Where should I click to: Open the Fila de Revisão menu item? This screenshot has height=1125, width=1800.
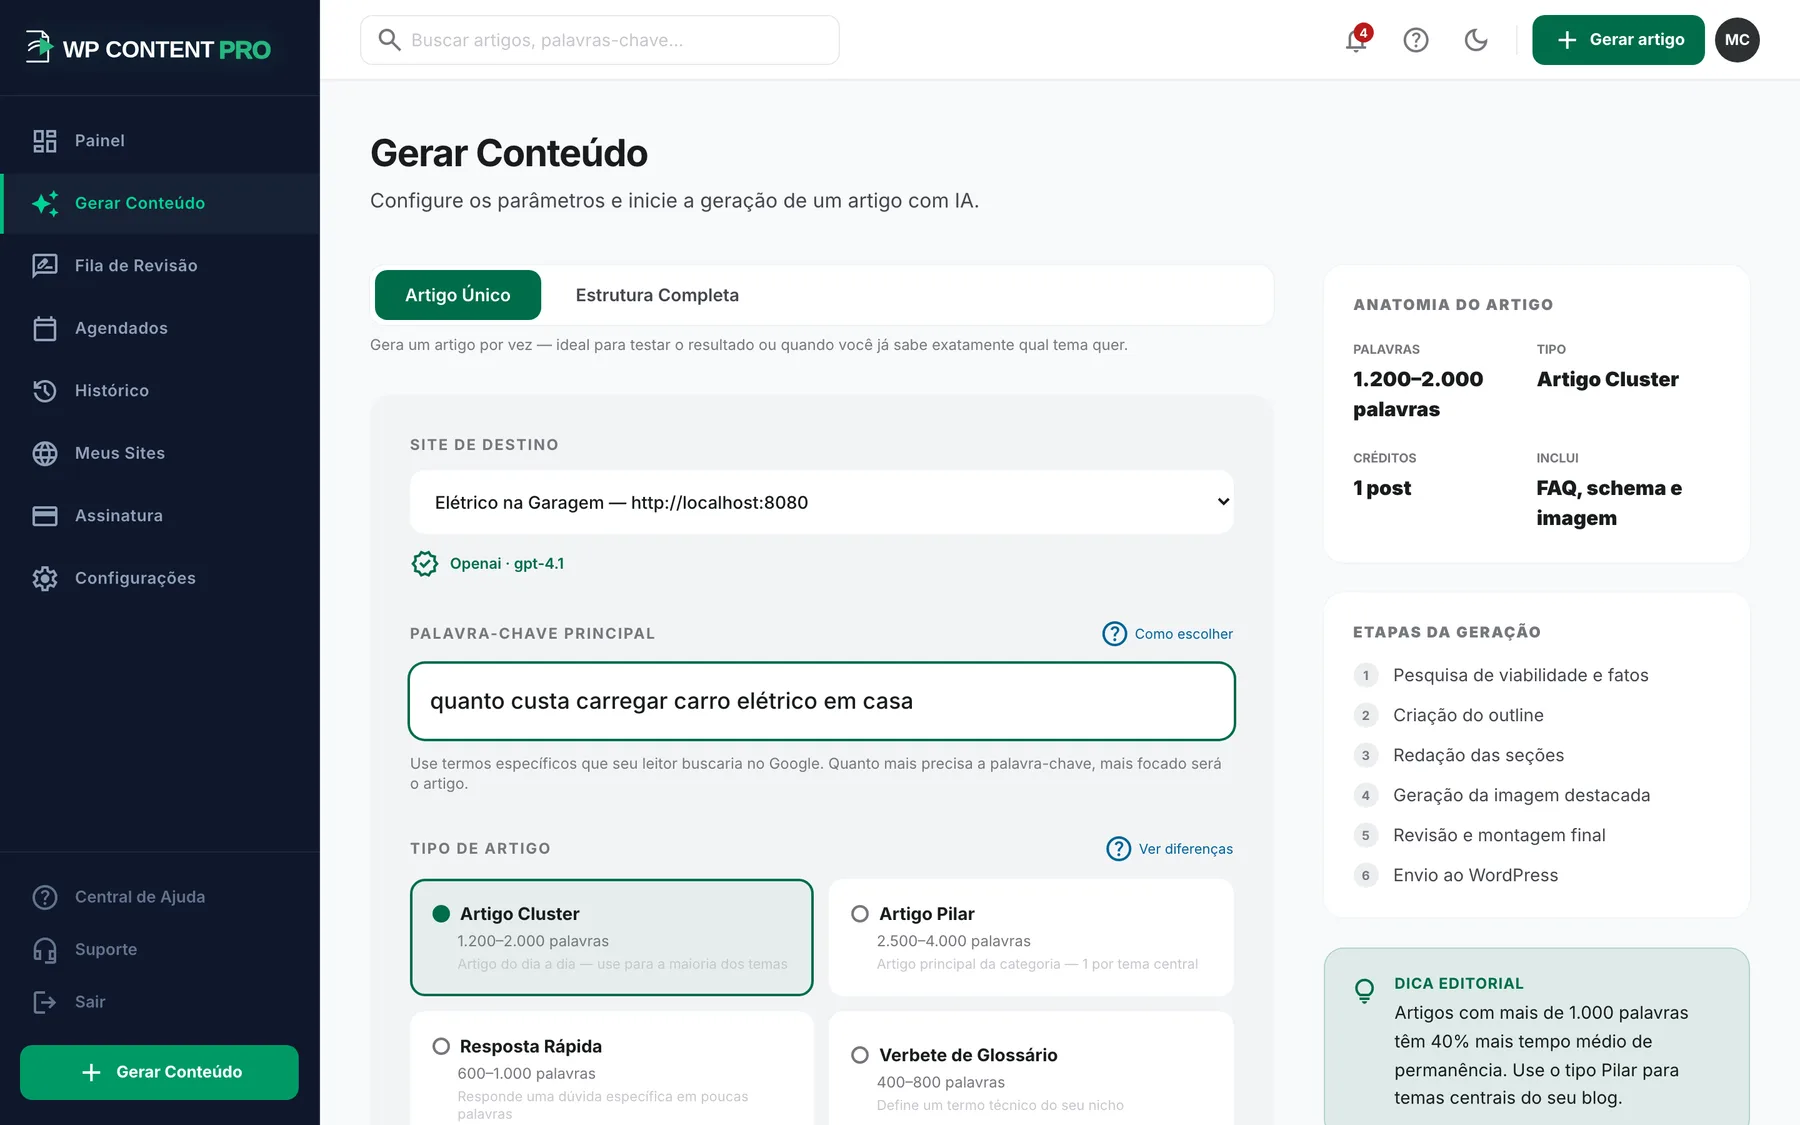tap(160, 266)
